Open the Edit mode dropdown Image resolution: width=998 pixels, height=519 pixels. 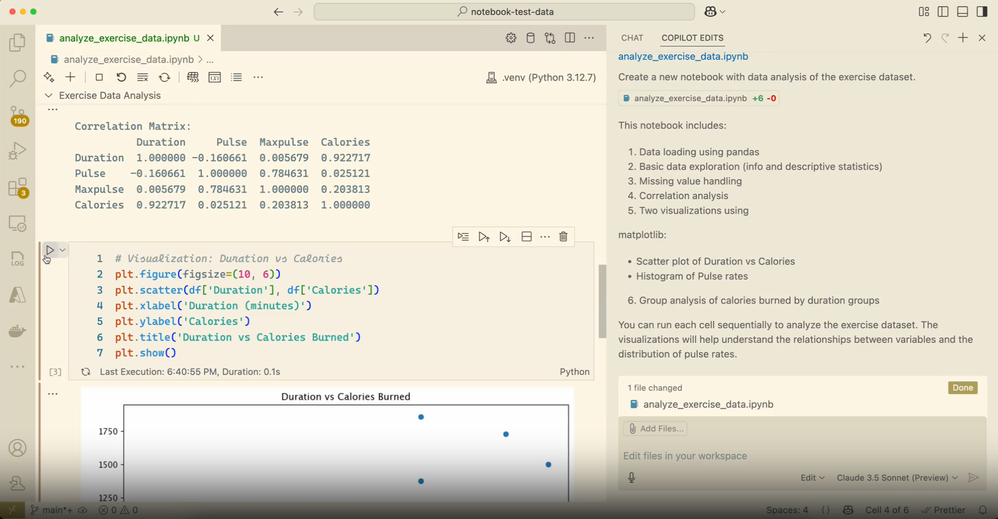tap(812, 478)
